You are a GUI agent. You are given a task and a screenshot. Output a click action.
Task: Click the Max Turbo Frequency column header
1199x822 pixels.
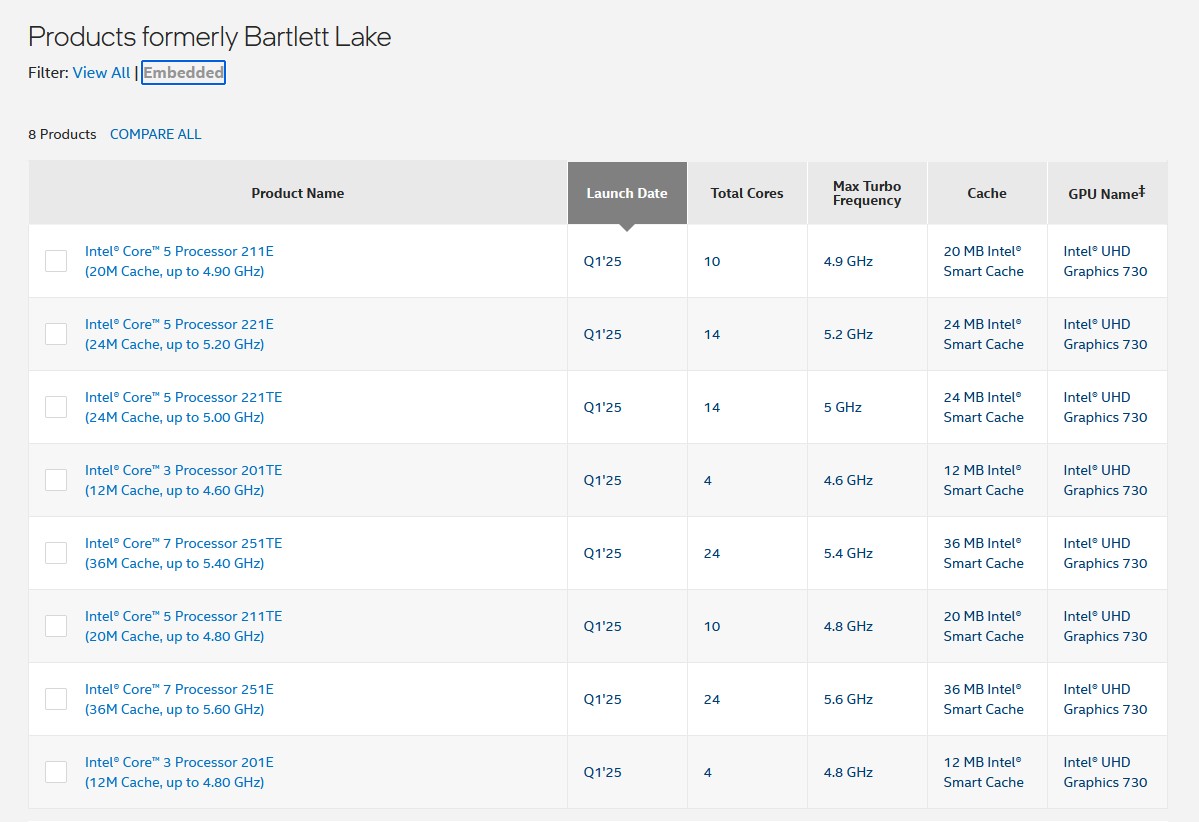tap(866, 193)
